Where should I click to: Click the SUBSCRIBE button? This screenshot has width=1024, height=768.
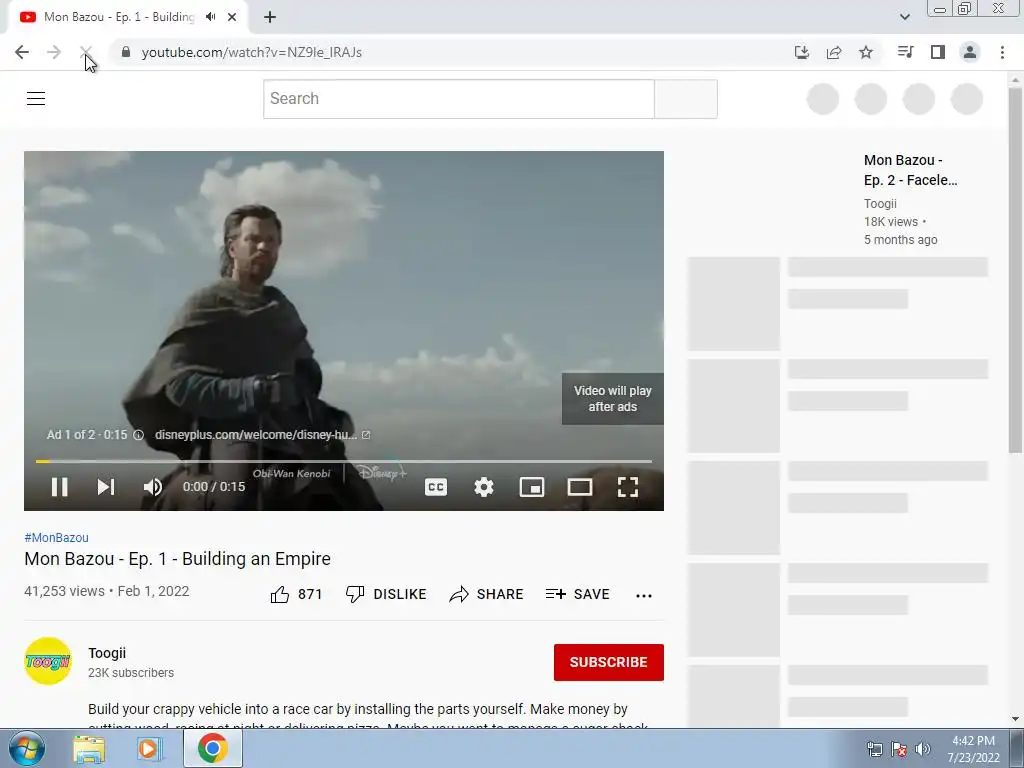click(x=609, y=662)
